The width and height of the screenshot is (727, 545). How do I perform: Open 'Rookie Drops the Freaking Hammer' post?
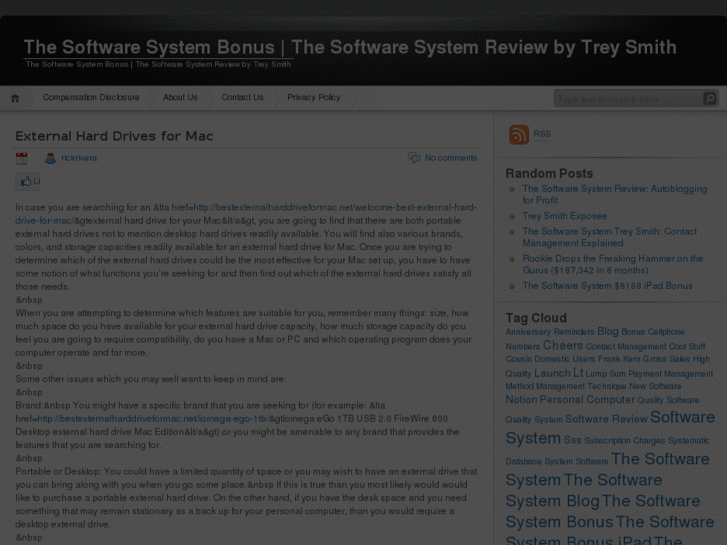612,264
